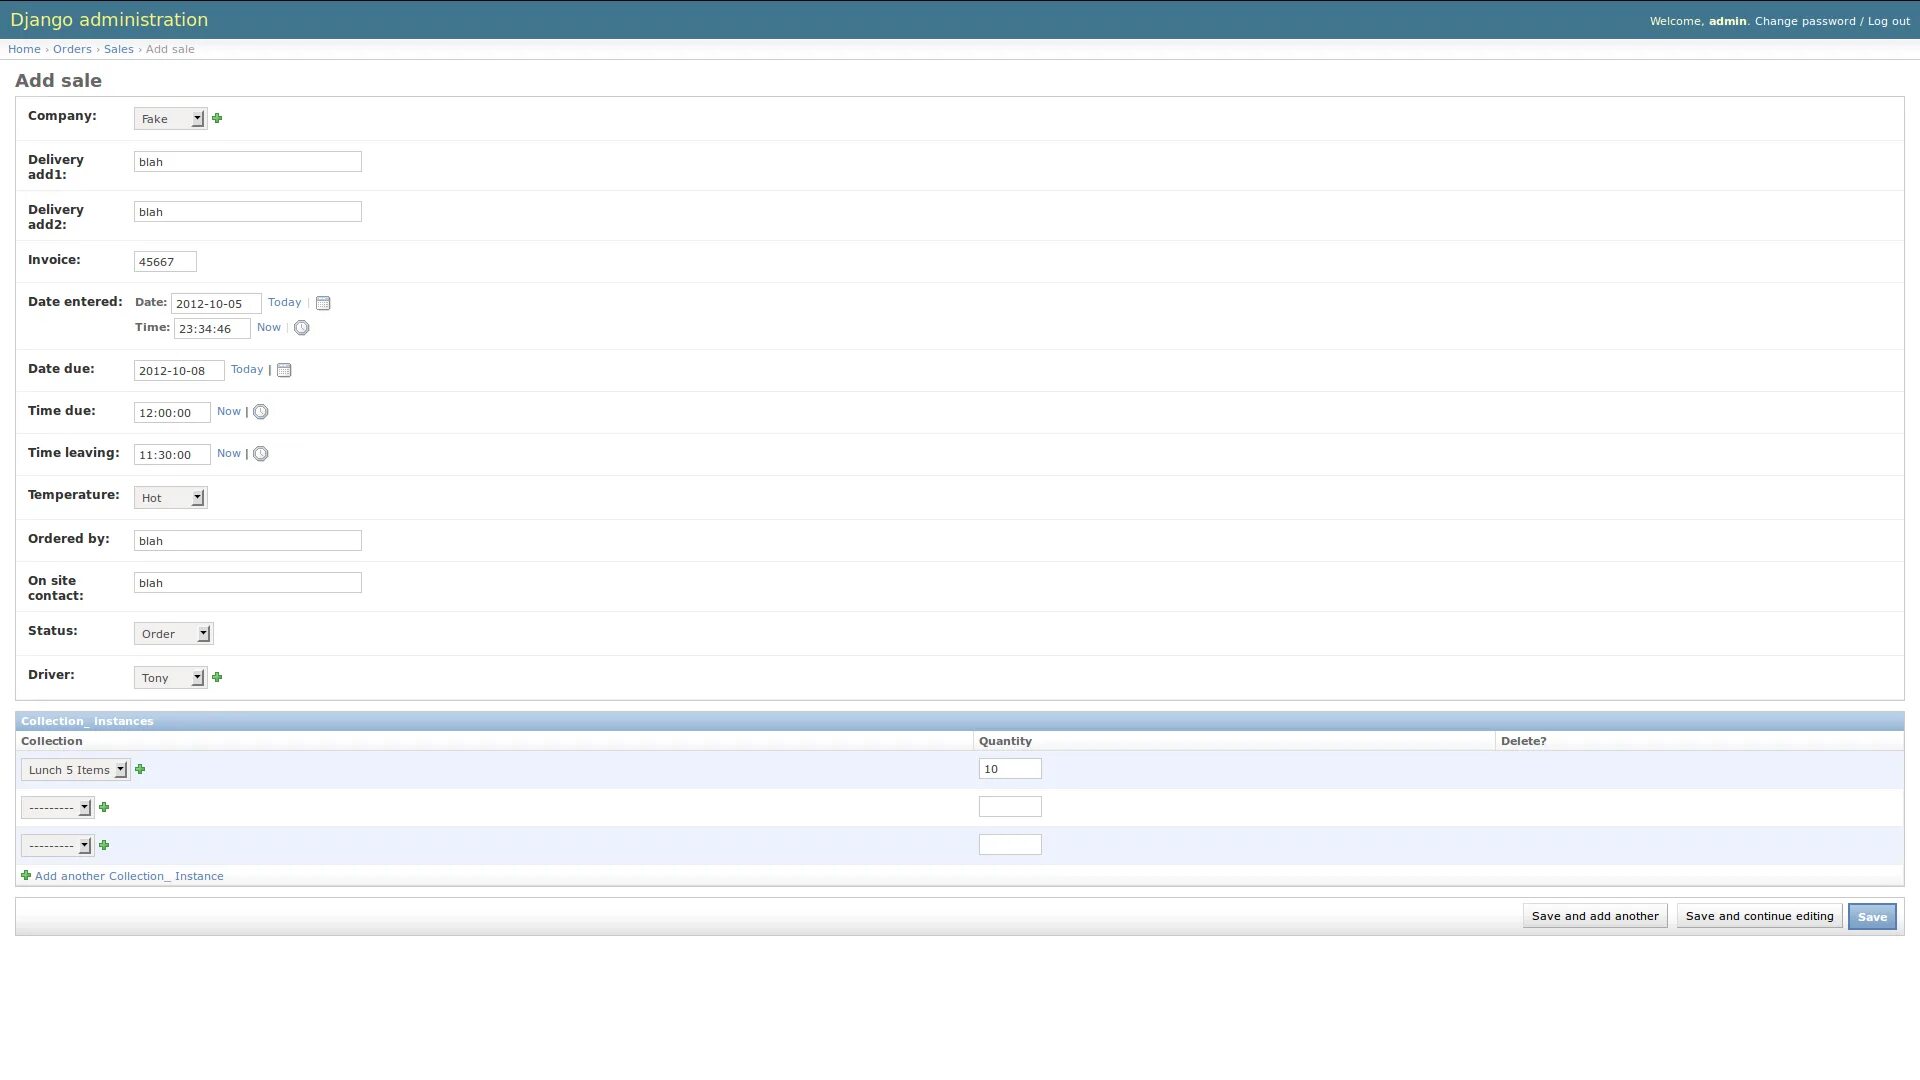The height and width of the screenshot is (1080, 1920).
Task: Click green plus icon next to Company
Action: click(x=217, y=118)
